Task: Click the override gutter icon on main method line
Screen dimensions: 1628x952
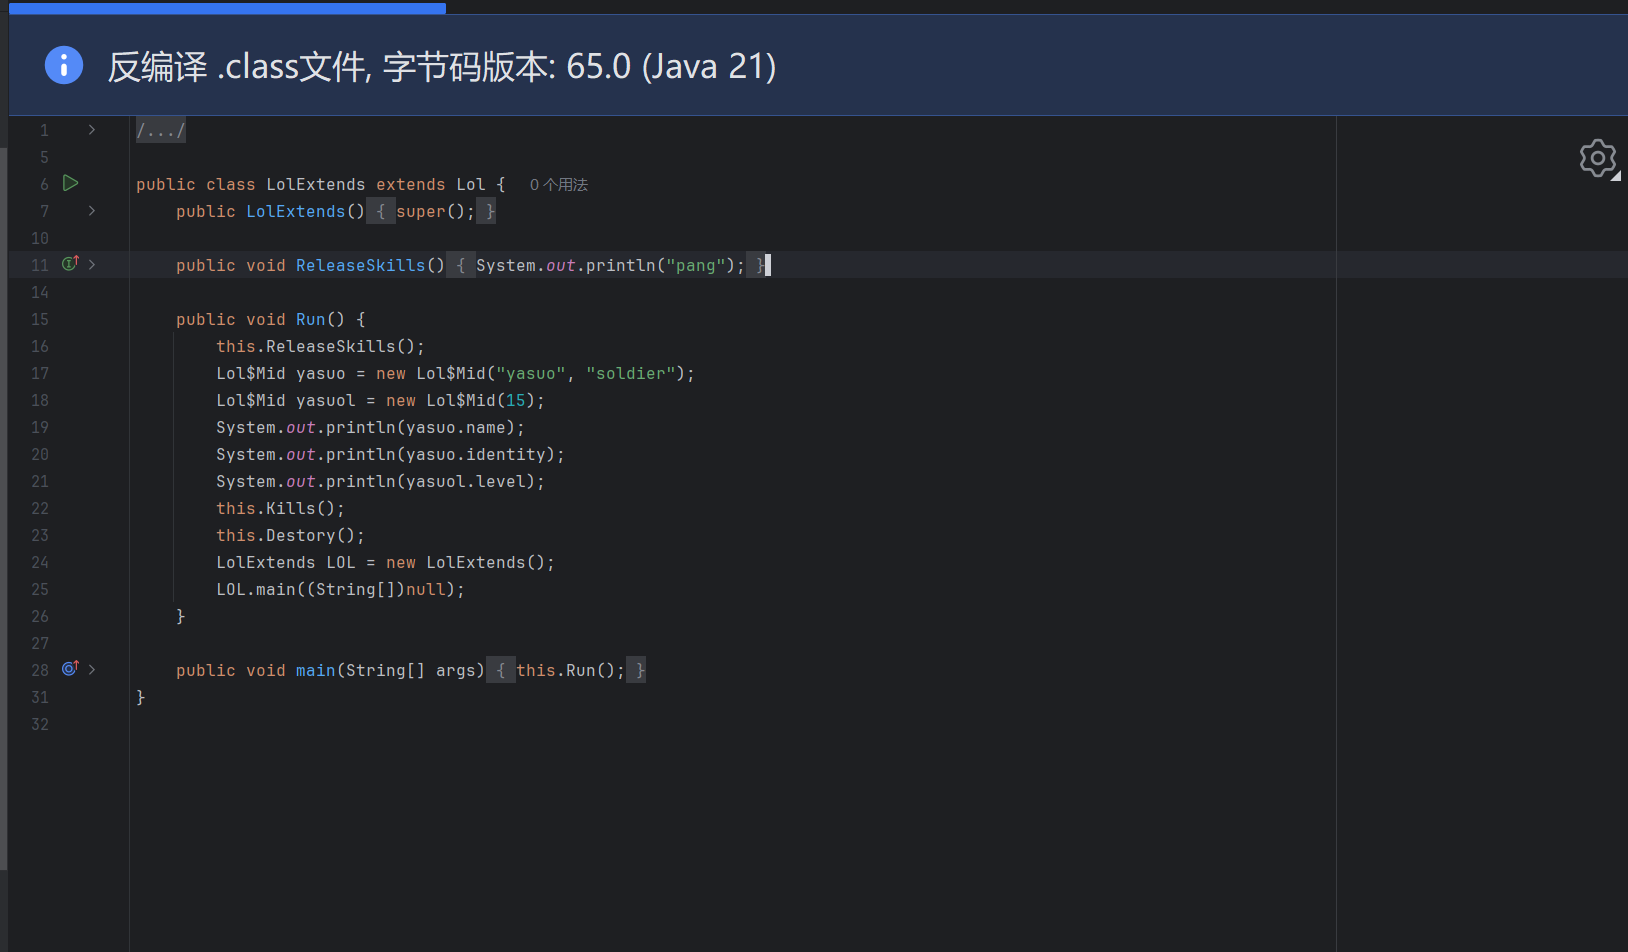Action: [70, 669]
